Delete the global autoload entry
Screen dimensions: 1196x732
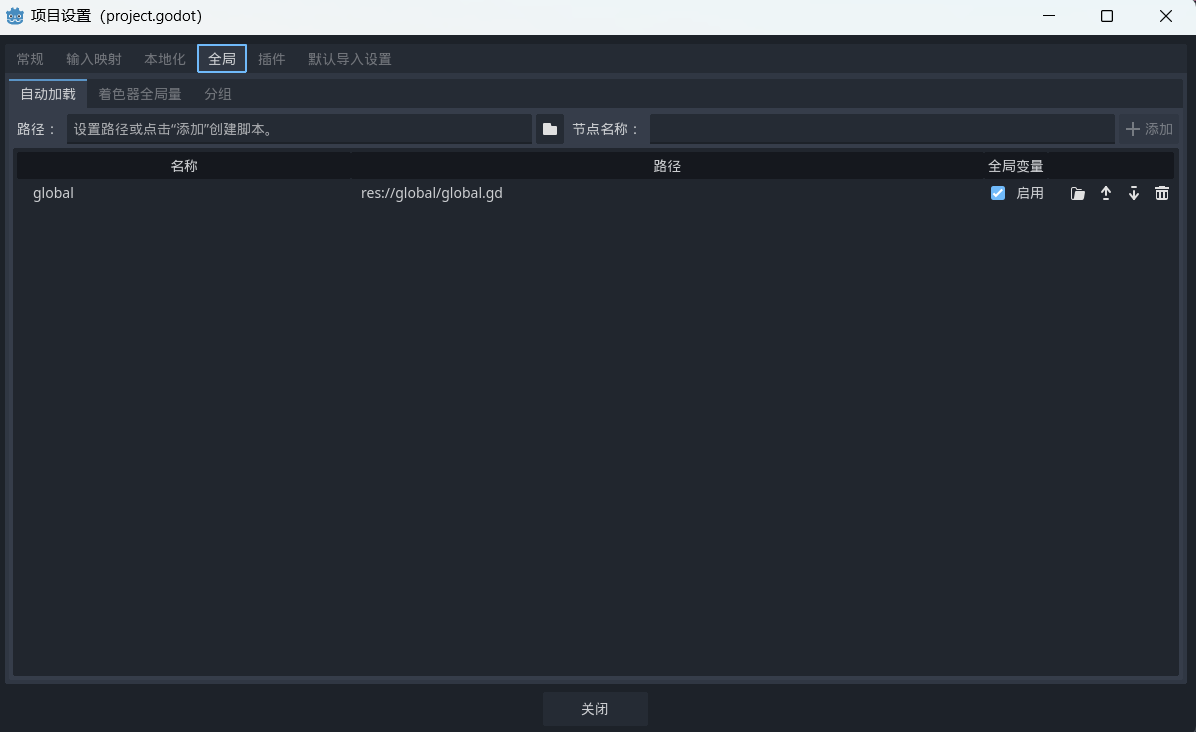tap(1161, 194)
